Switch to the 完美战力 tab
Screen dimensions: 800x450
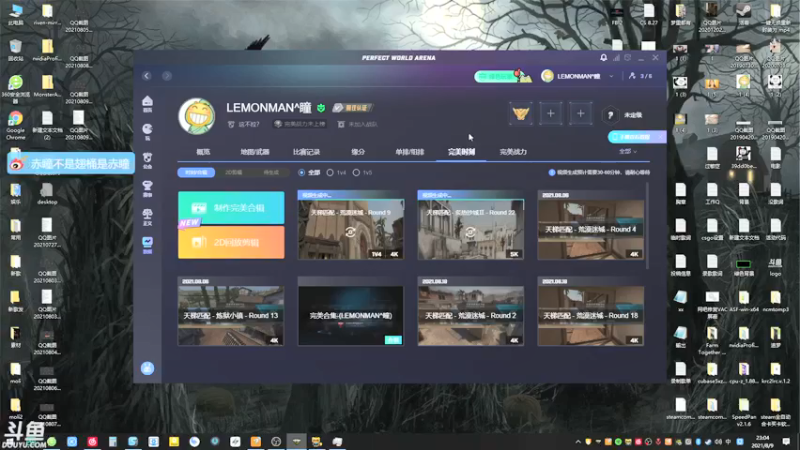click(513, 152)
